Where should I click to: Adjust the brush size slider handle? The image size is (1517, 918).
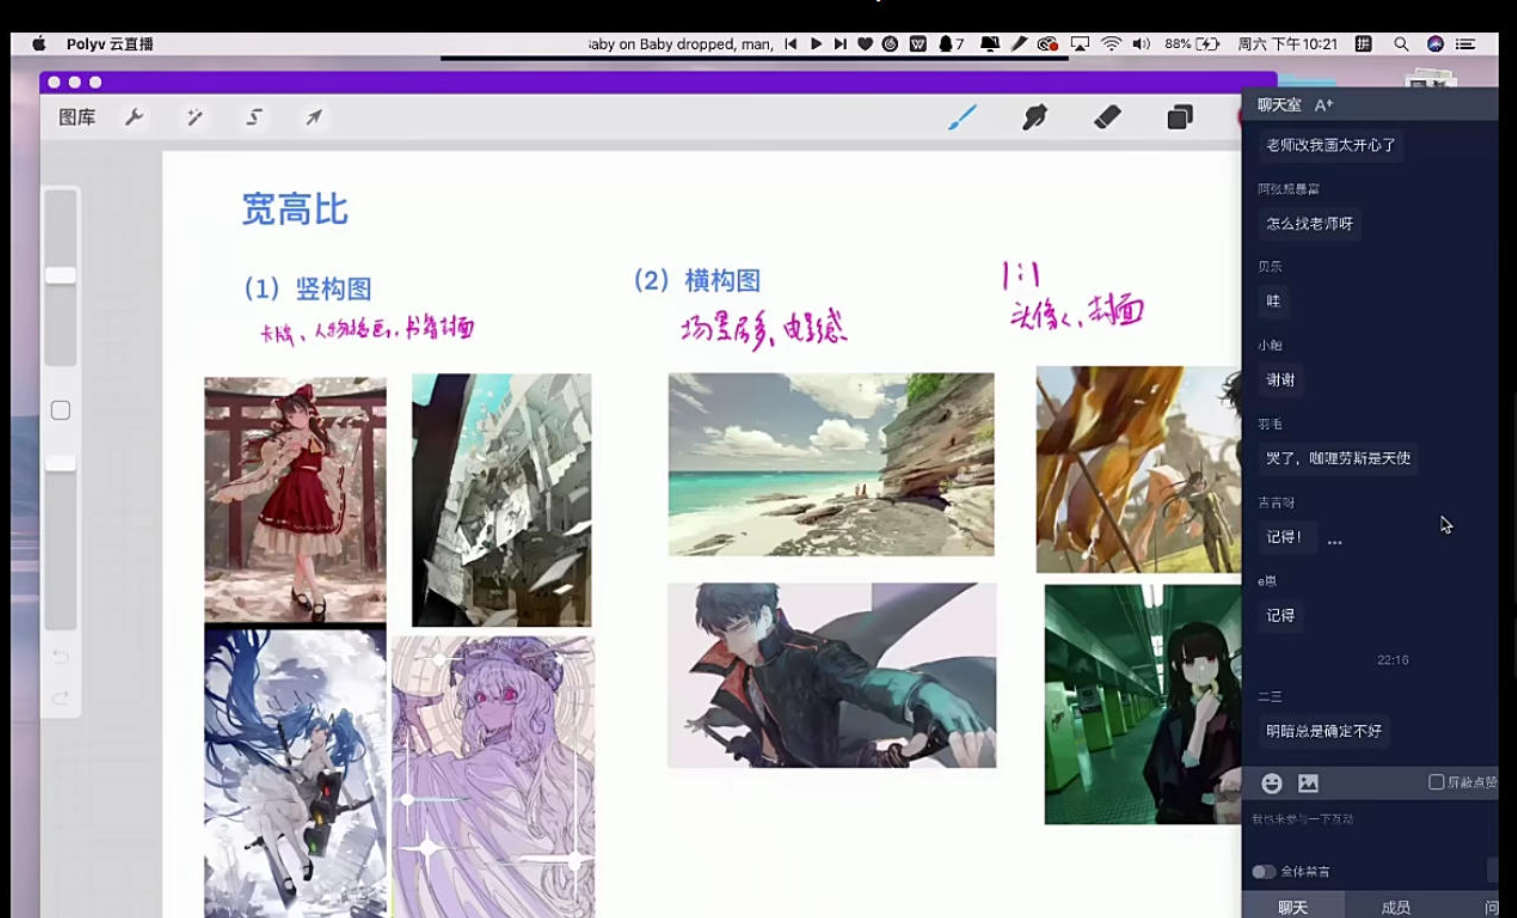(x=60, y=275)
